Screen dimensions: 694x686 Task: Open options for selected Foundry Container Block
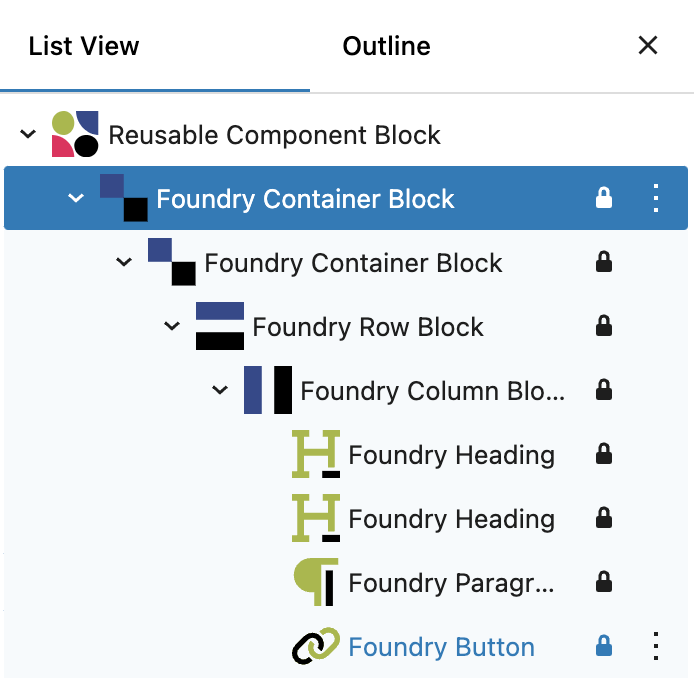pyautogui.click(x=656, y=198)
